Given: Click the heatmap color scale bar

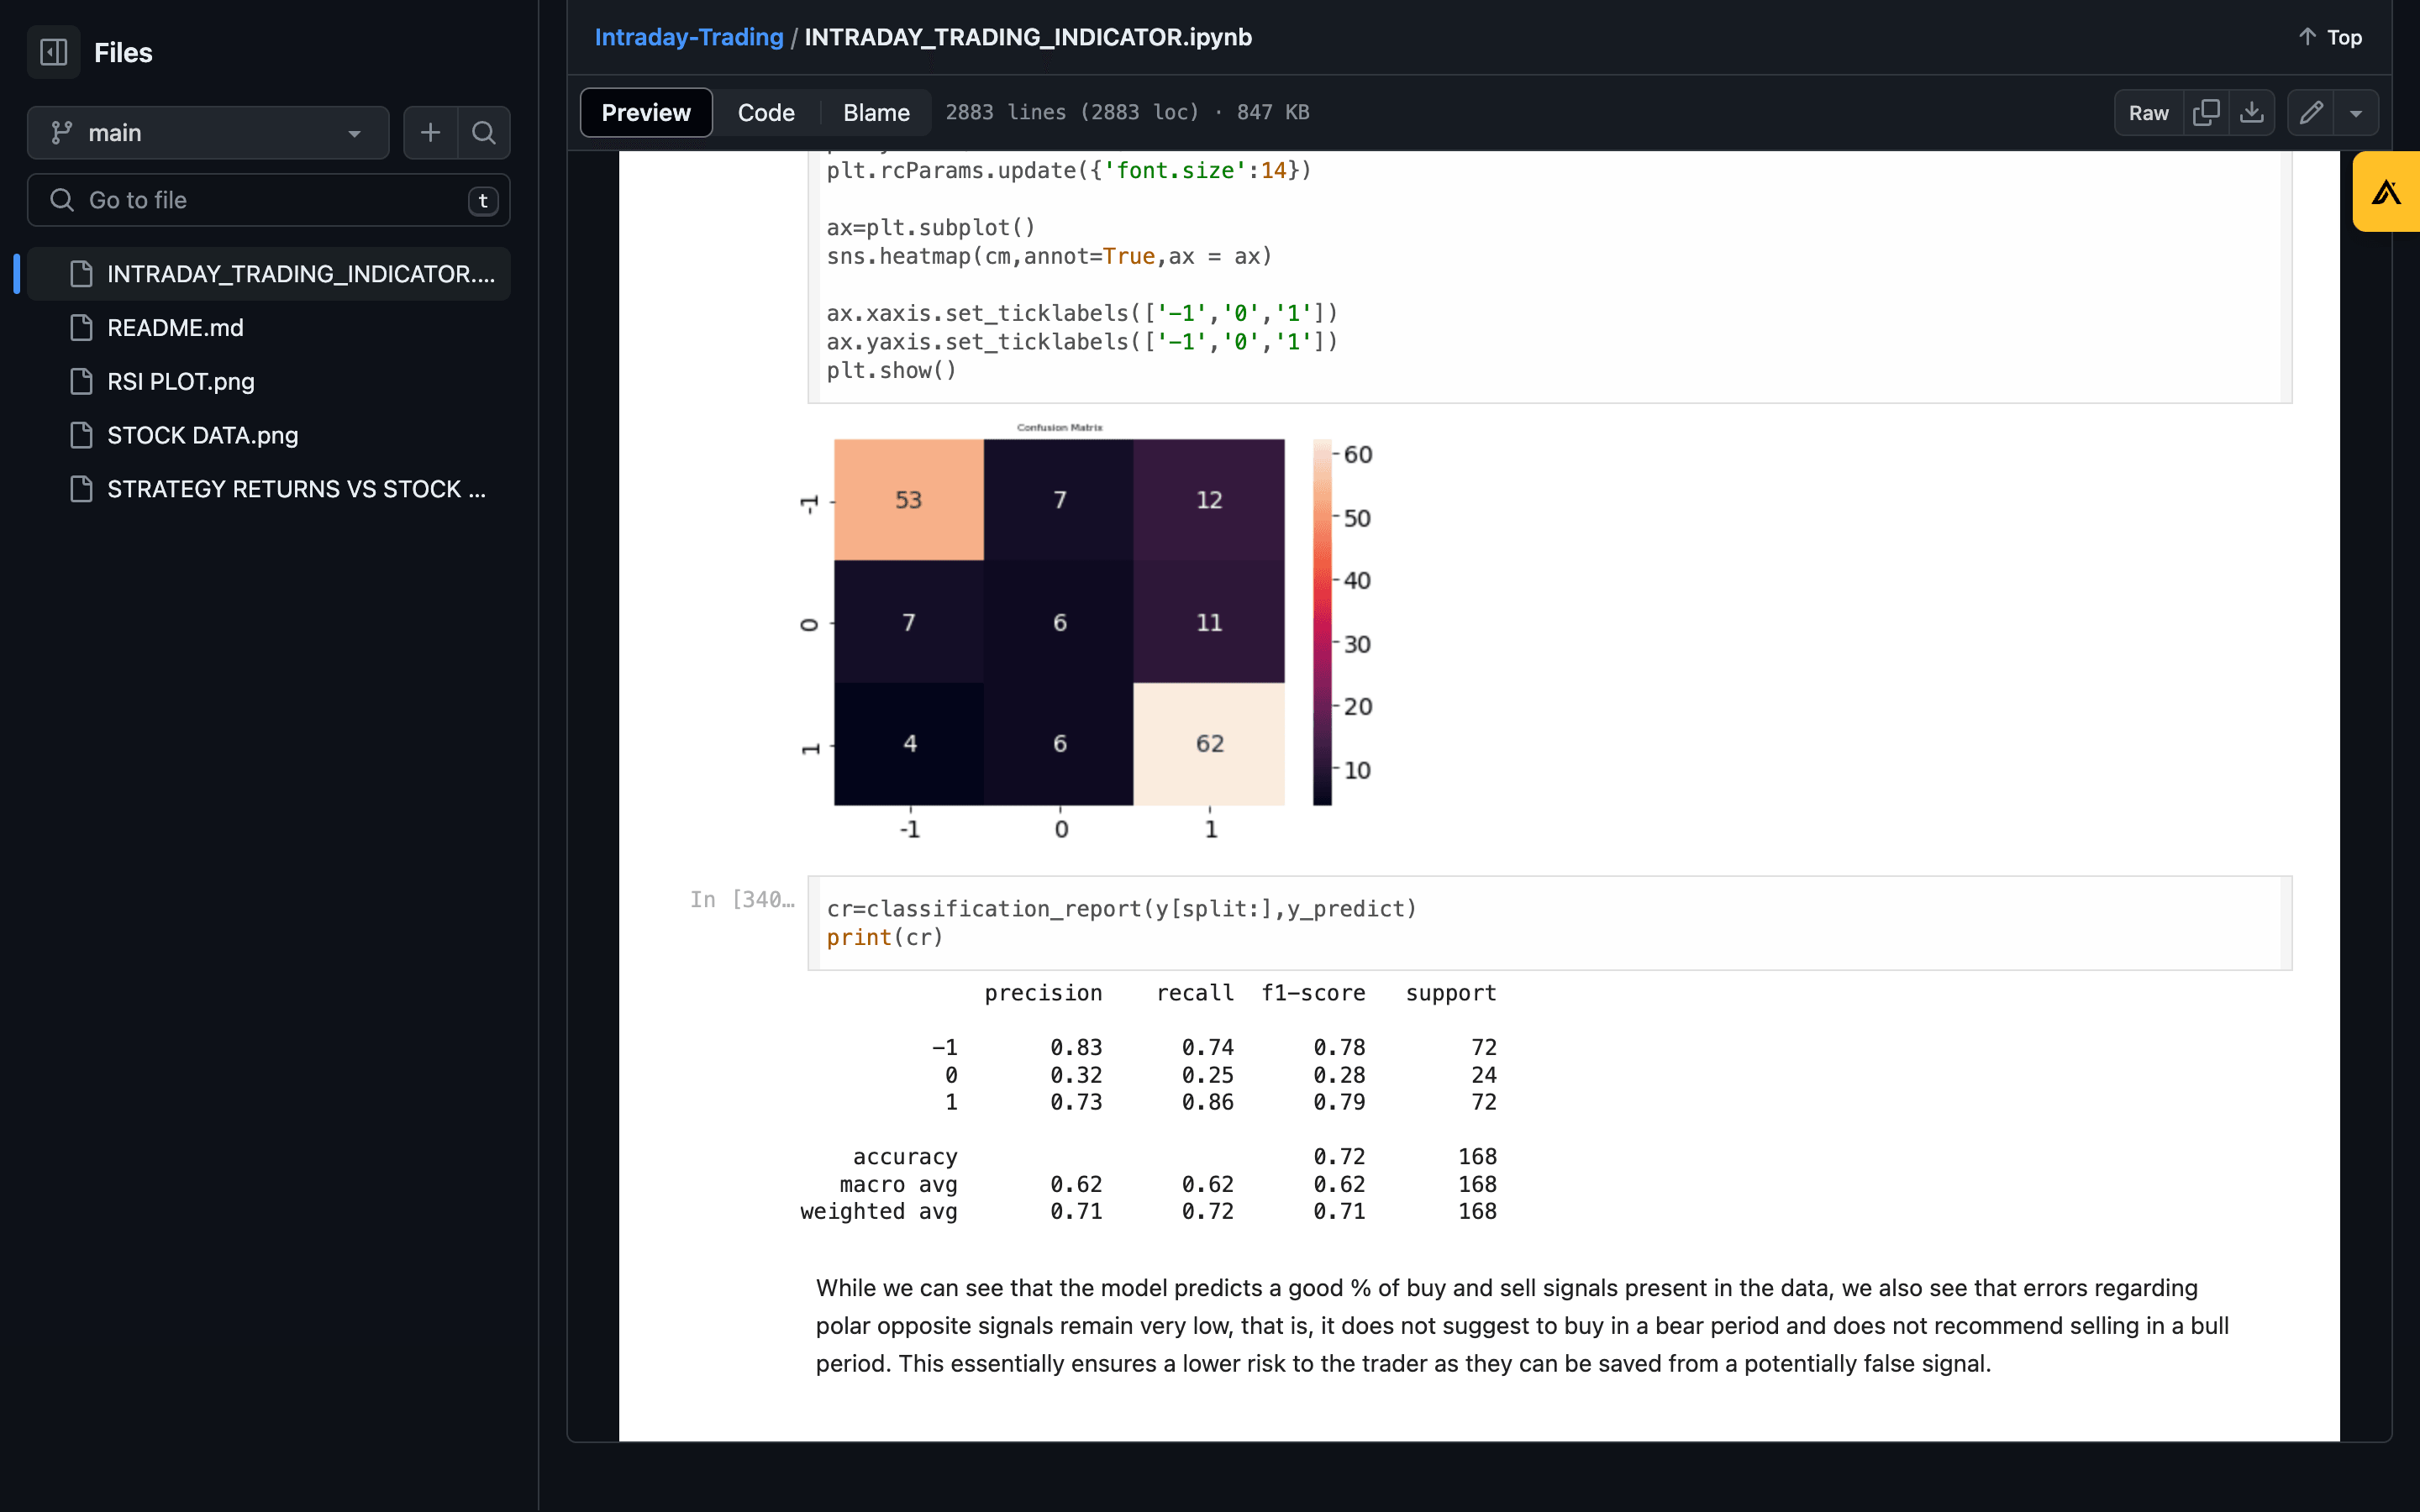Looking at the screenshot, I should click(x=1322, y=622).
